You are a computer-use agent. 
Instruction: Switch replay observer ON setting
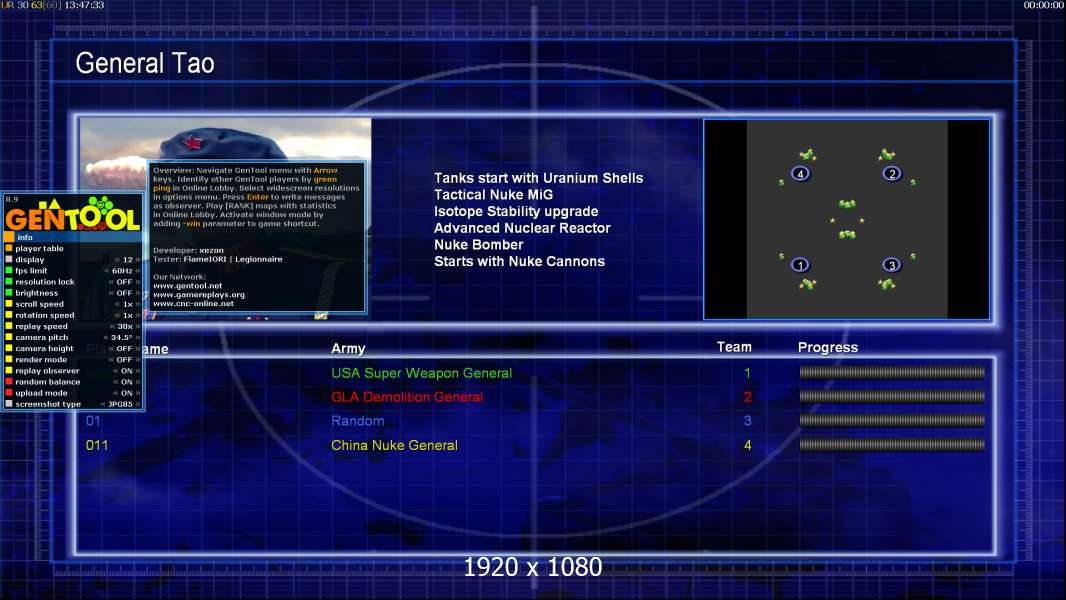(x=126, y=370)
